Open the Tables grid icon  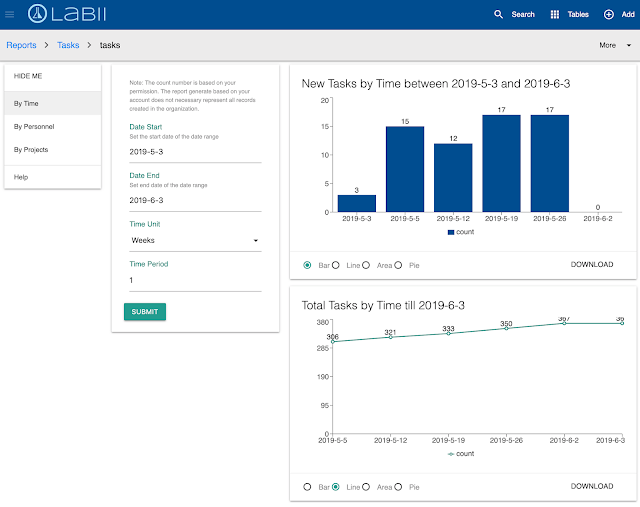(x=555, y=14)
